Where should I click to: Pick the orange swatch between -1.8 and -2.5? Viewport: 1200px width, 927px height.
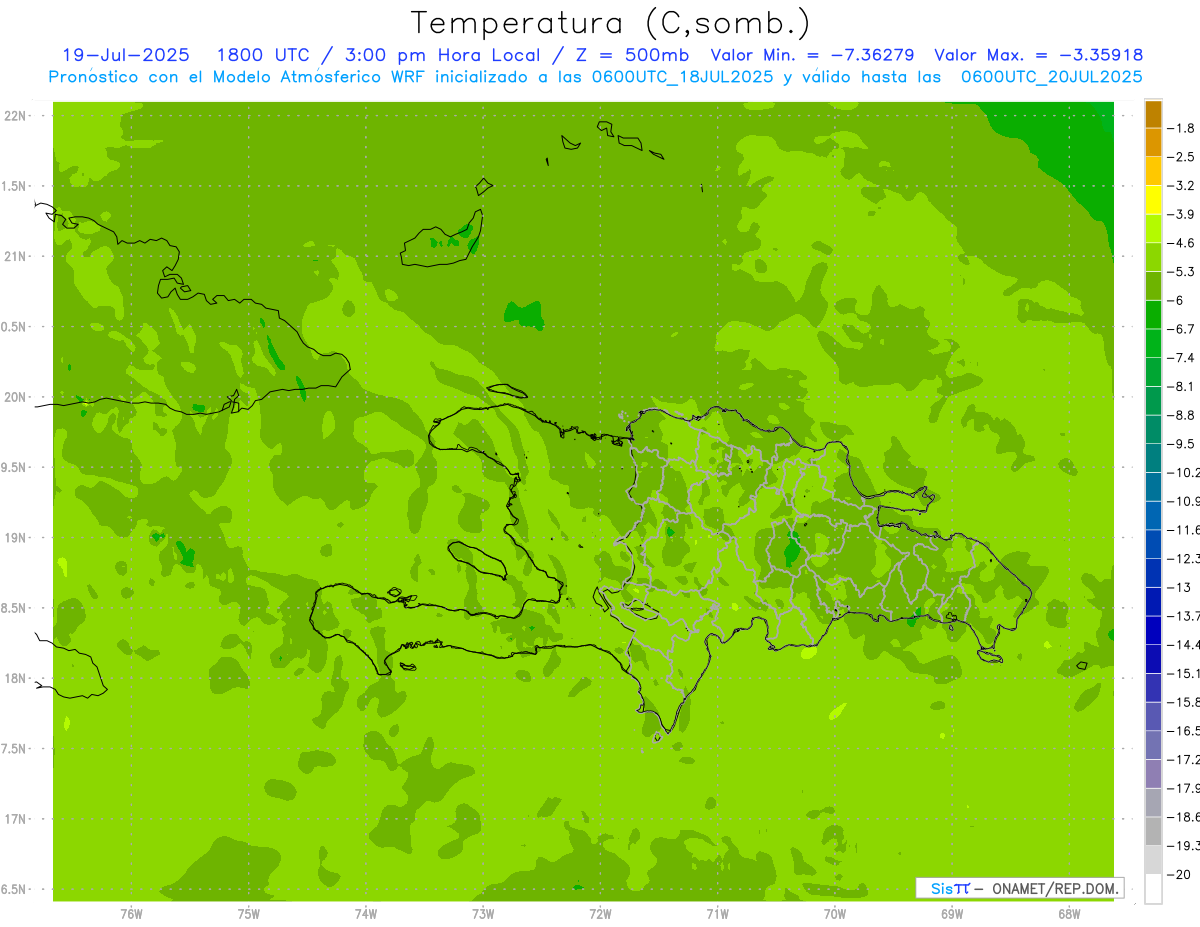[1153, 142]
